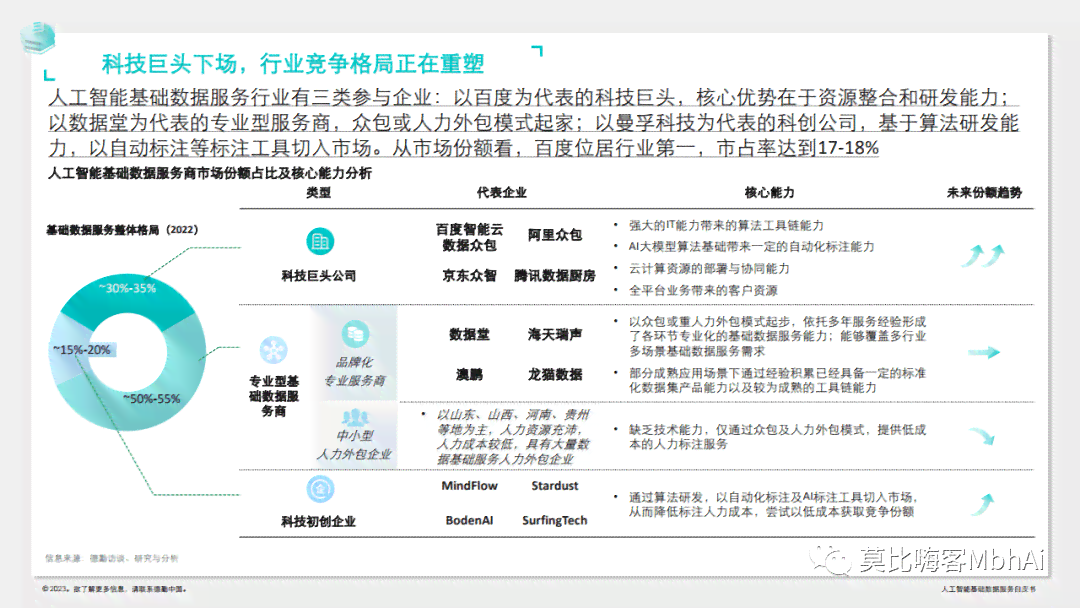Click the 腾讯数据厨房 company name
The image size is (1080, 608).
coord(554,275)
